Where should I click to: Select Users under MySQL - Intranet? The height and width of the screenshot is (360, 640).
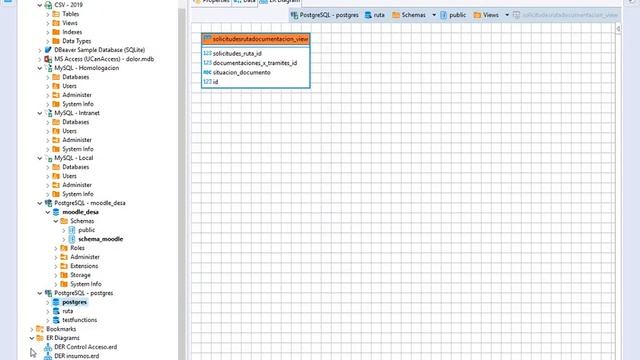pyautogui.click(x=69, y=131)
